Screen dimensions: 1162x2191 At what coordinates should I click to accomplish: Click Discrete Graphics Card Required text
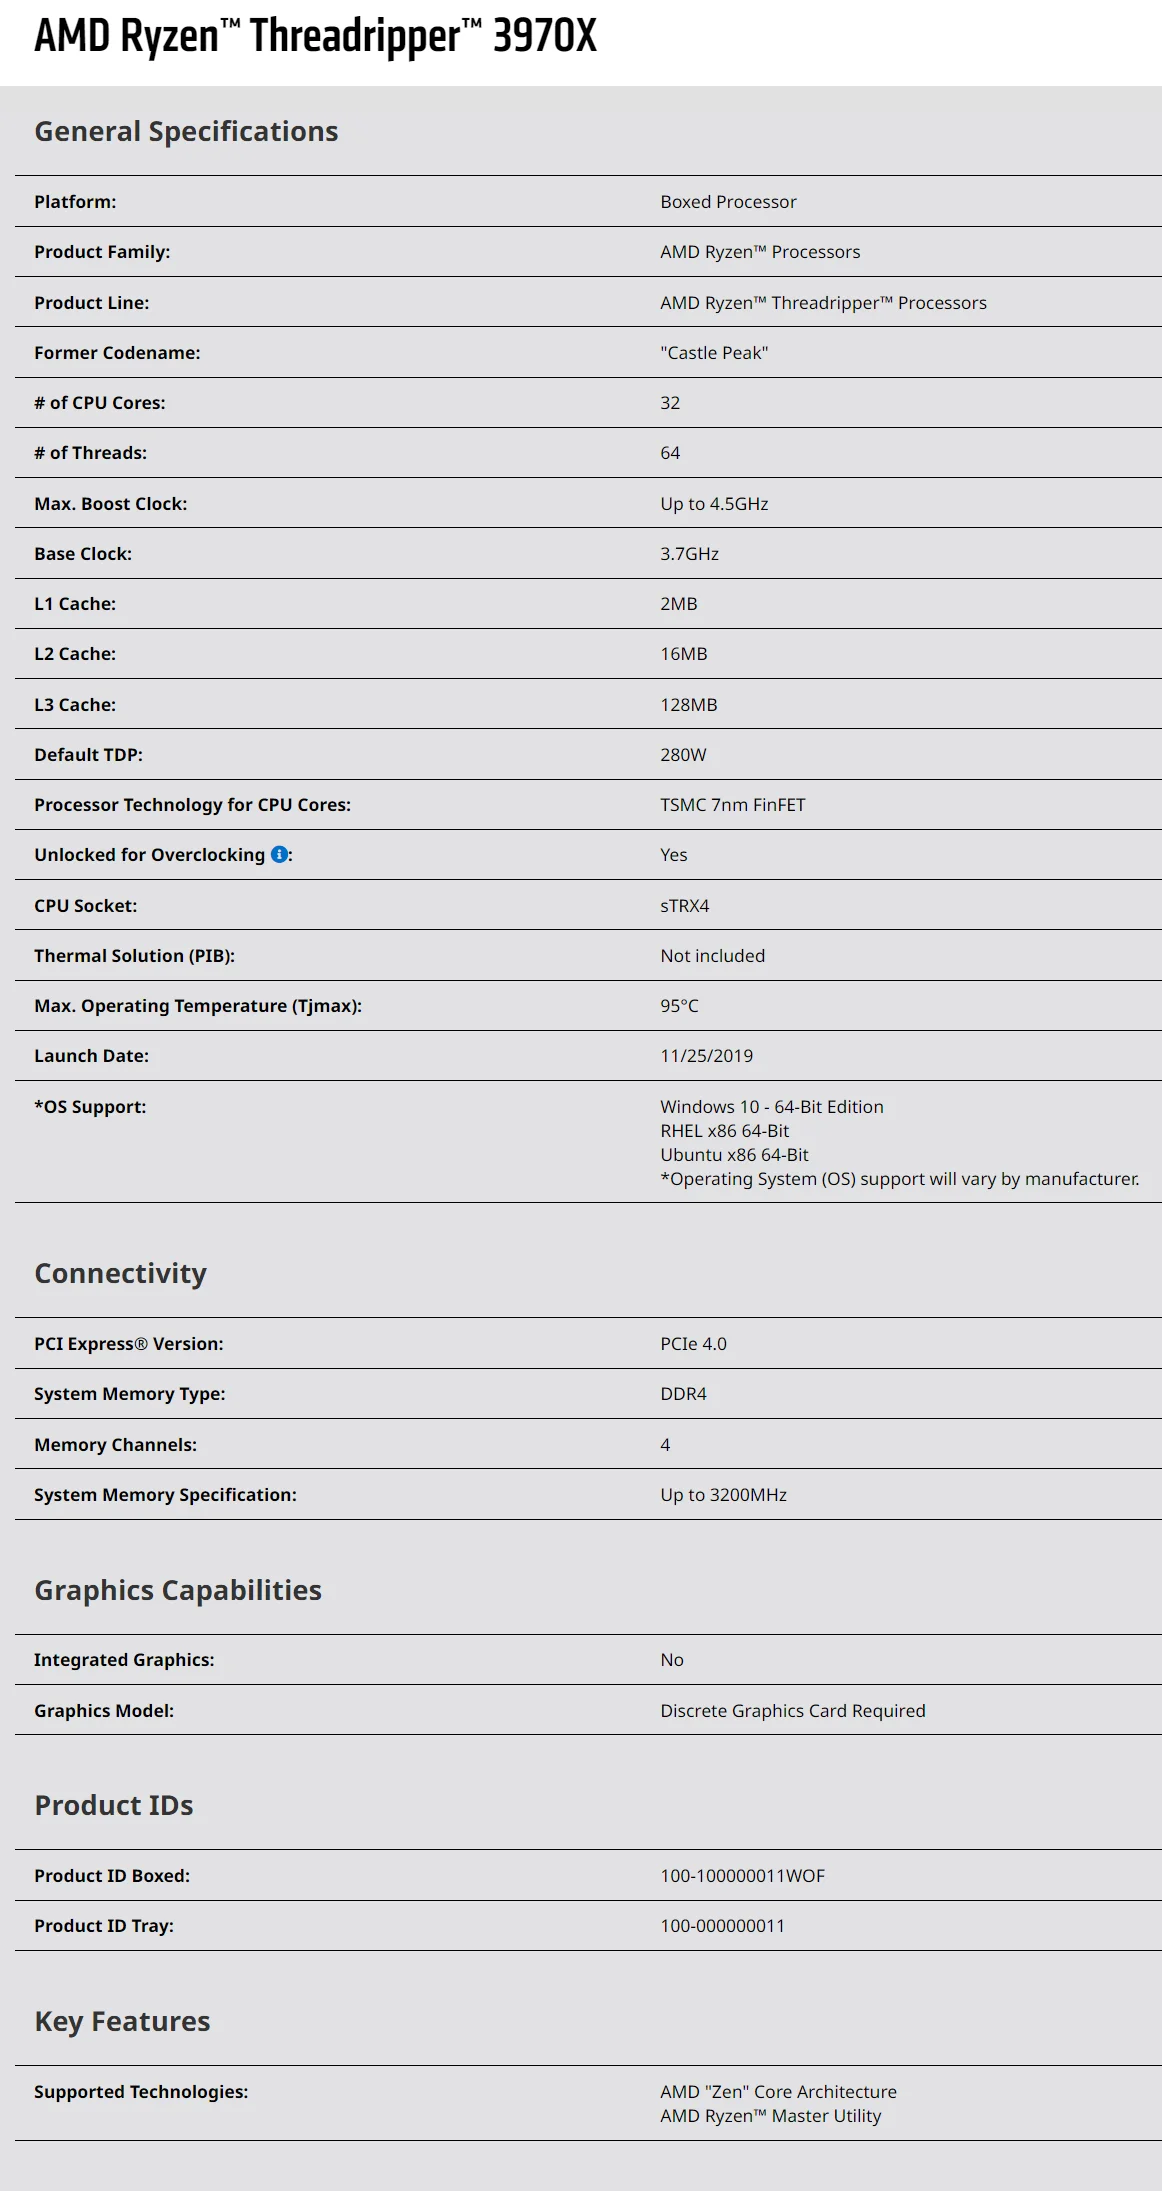(792, 1711)
